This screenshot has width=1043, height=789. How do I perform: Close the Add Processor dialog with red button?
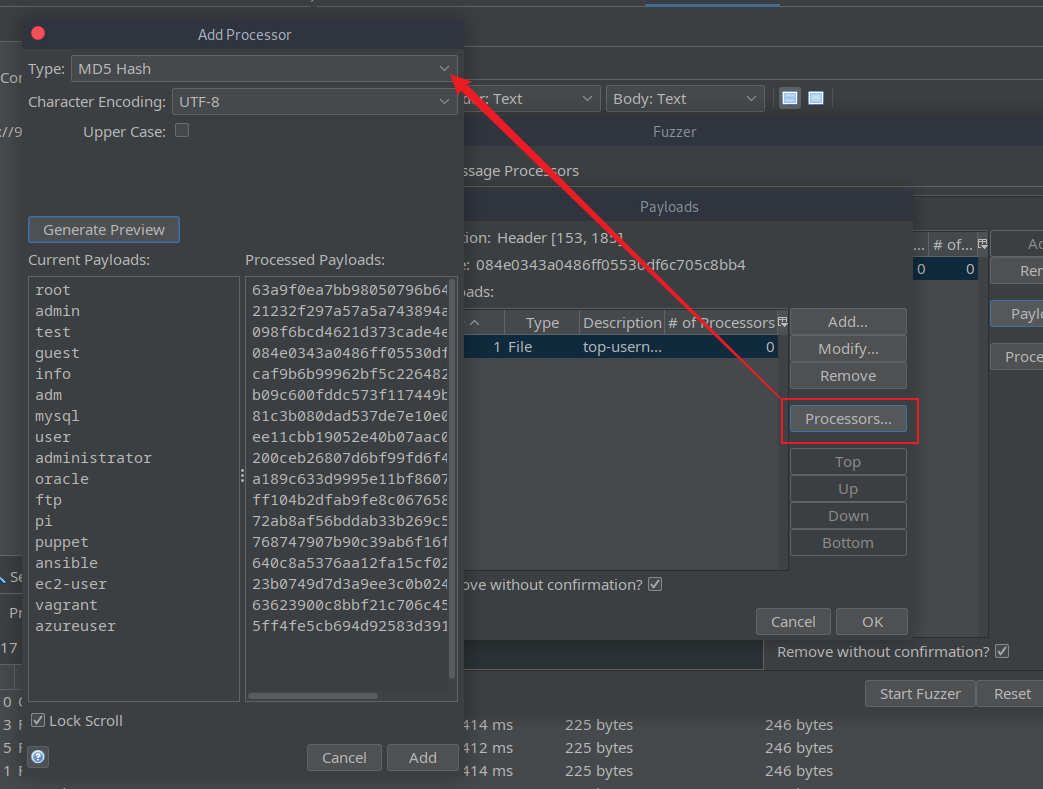[38, 33]
